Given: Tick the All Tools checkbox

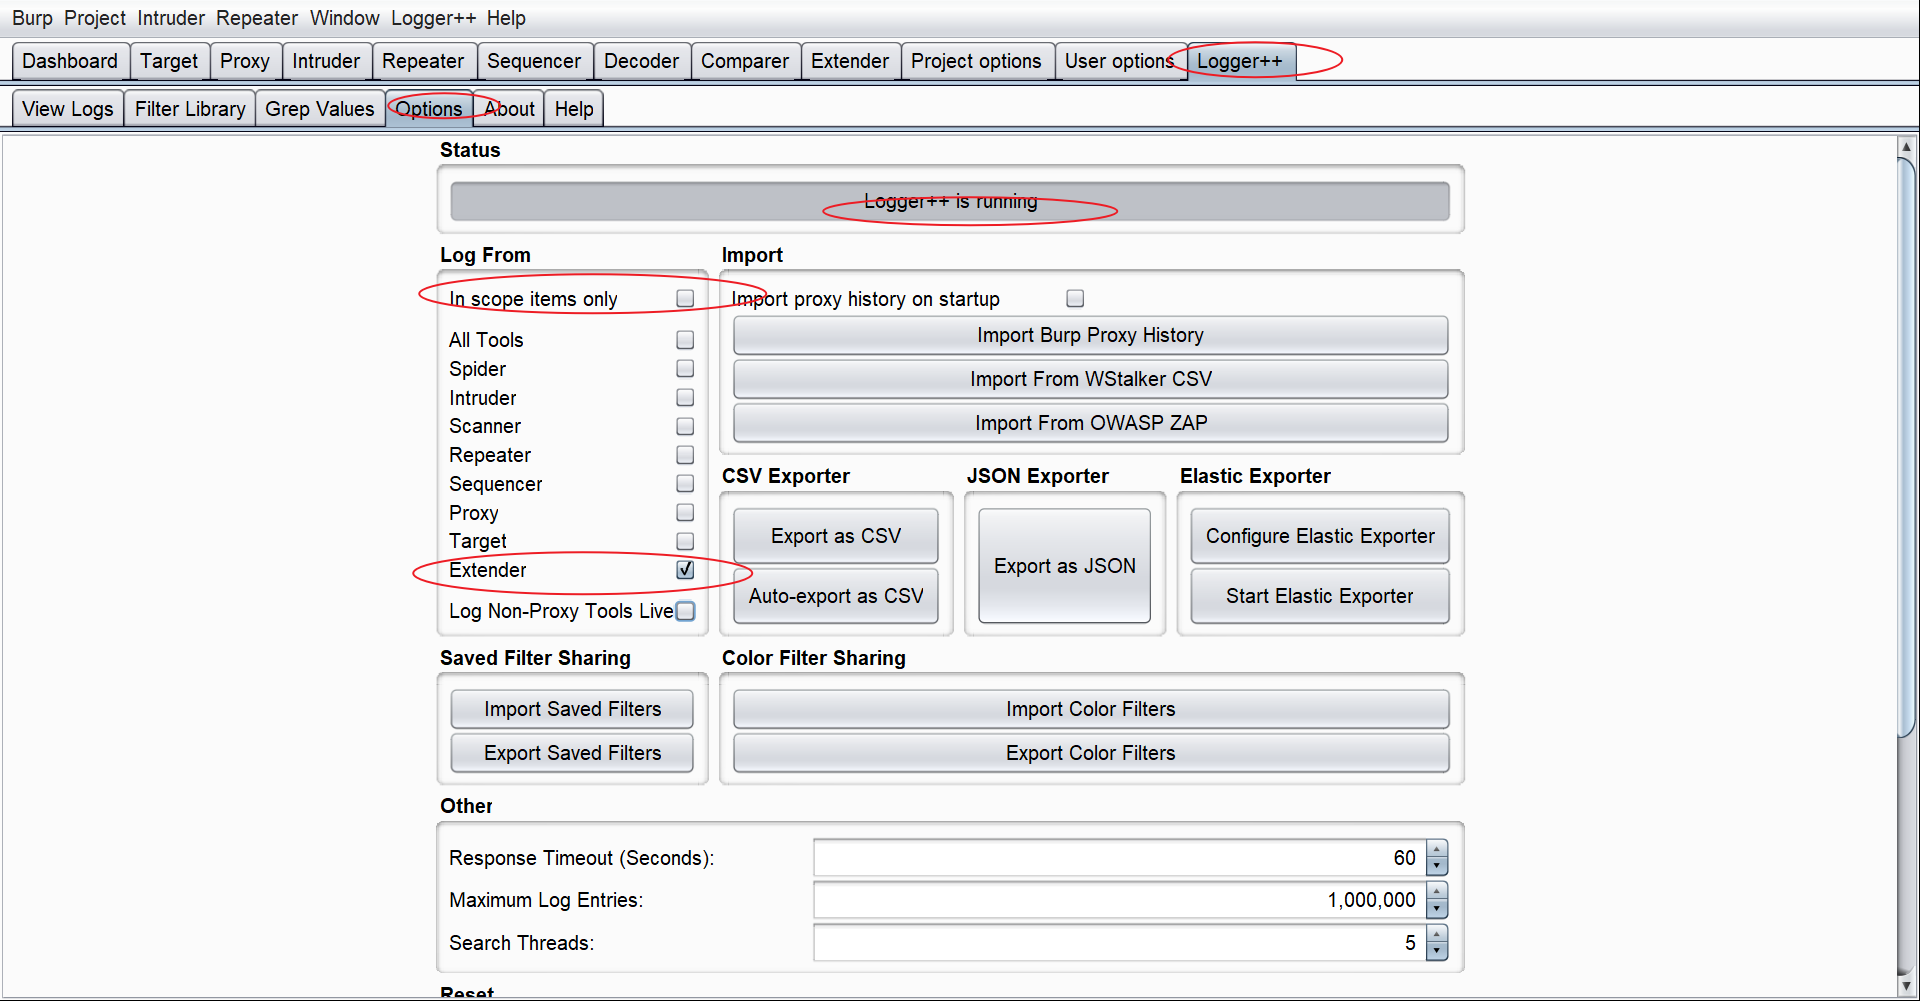Looking at the screenshot, I should [685, 340].
